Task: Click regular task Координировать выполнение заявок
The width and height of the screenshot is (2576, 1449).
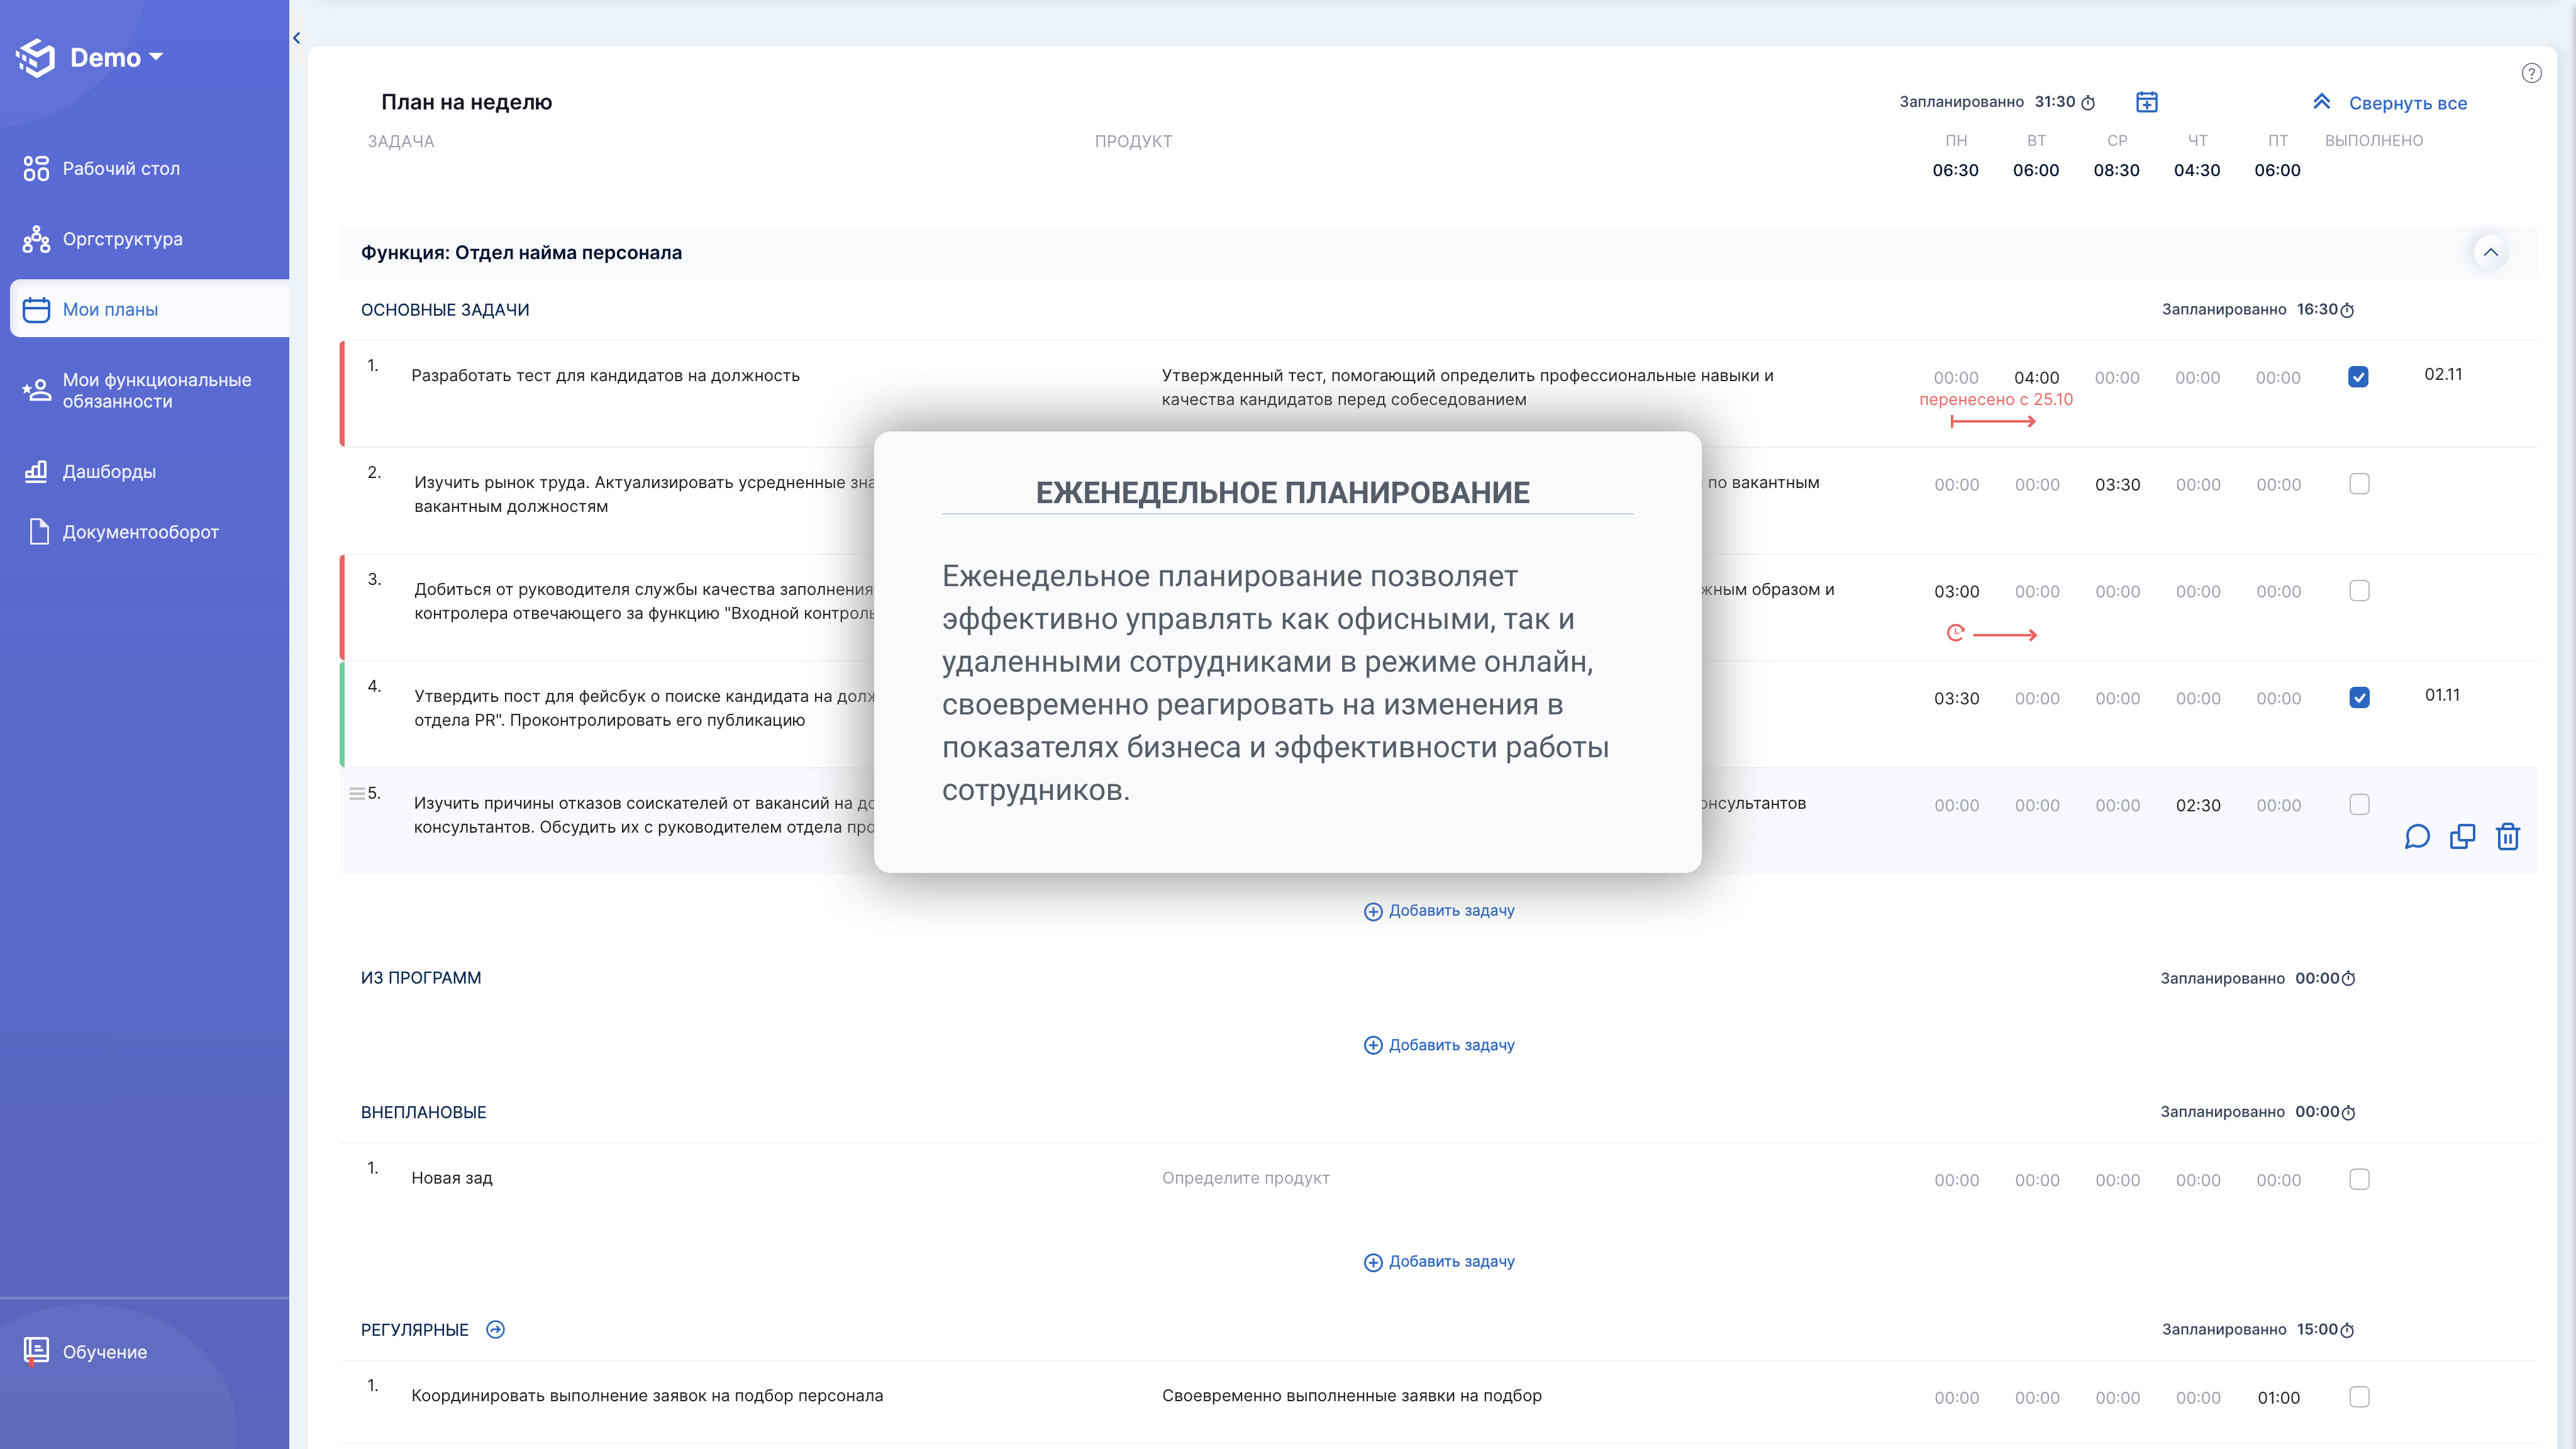Action: [647, 1396]
